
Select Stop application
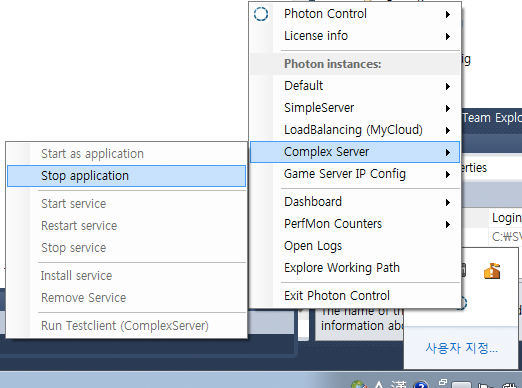click(126, 176)
